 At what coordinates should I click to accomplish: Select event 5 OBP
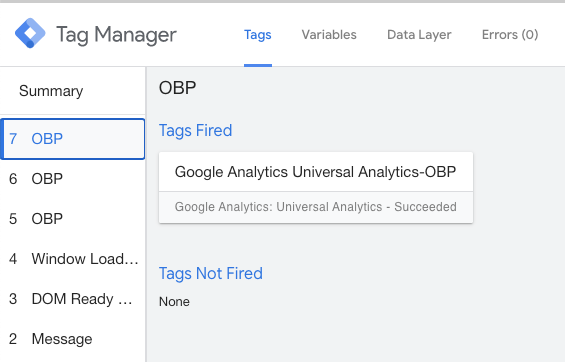click(73, 219)
